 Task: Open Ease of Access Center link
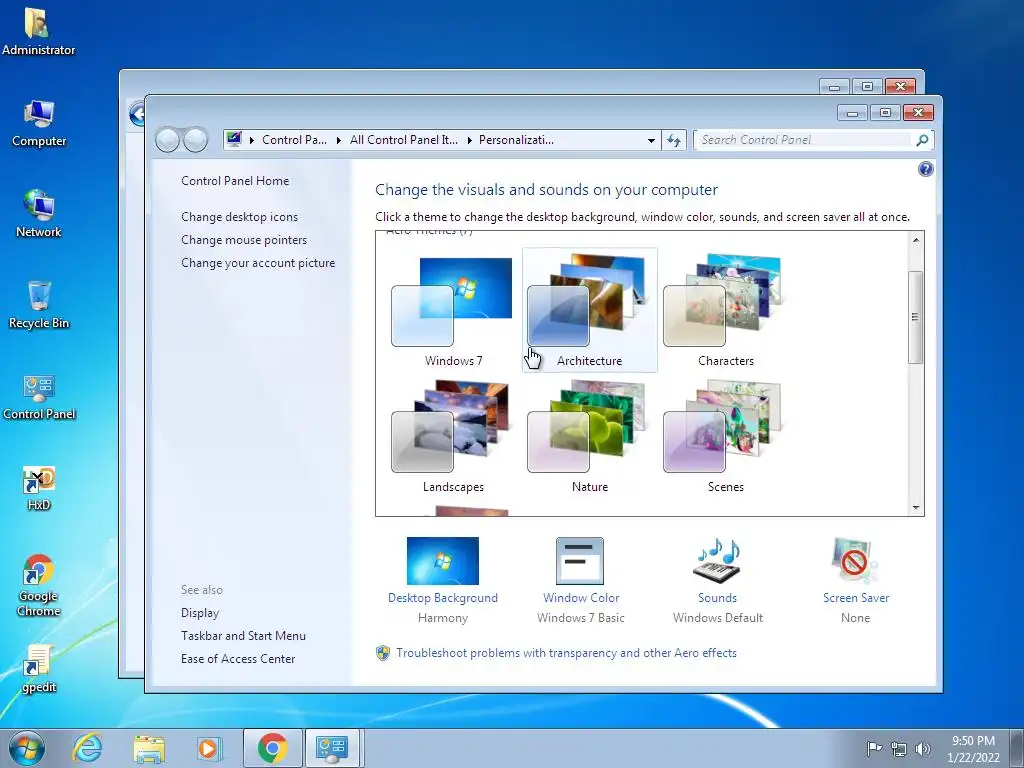[x=238, y=658]
